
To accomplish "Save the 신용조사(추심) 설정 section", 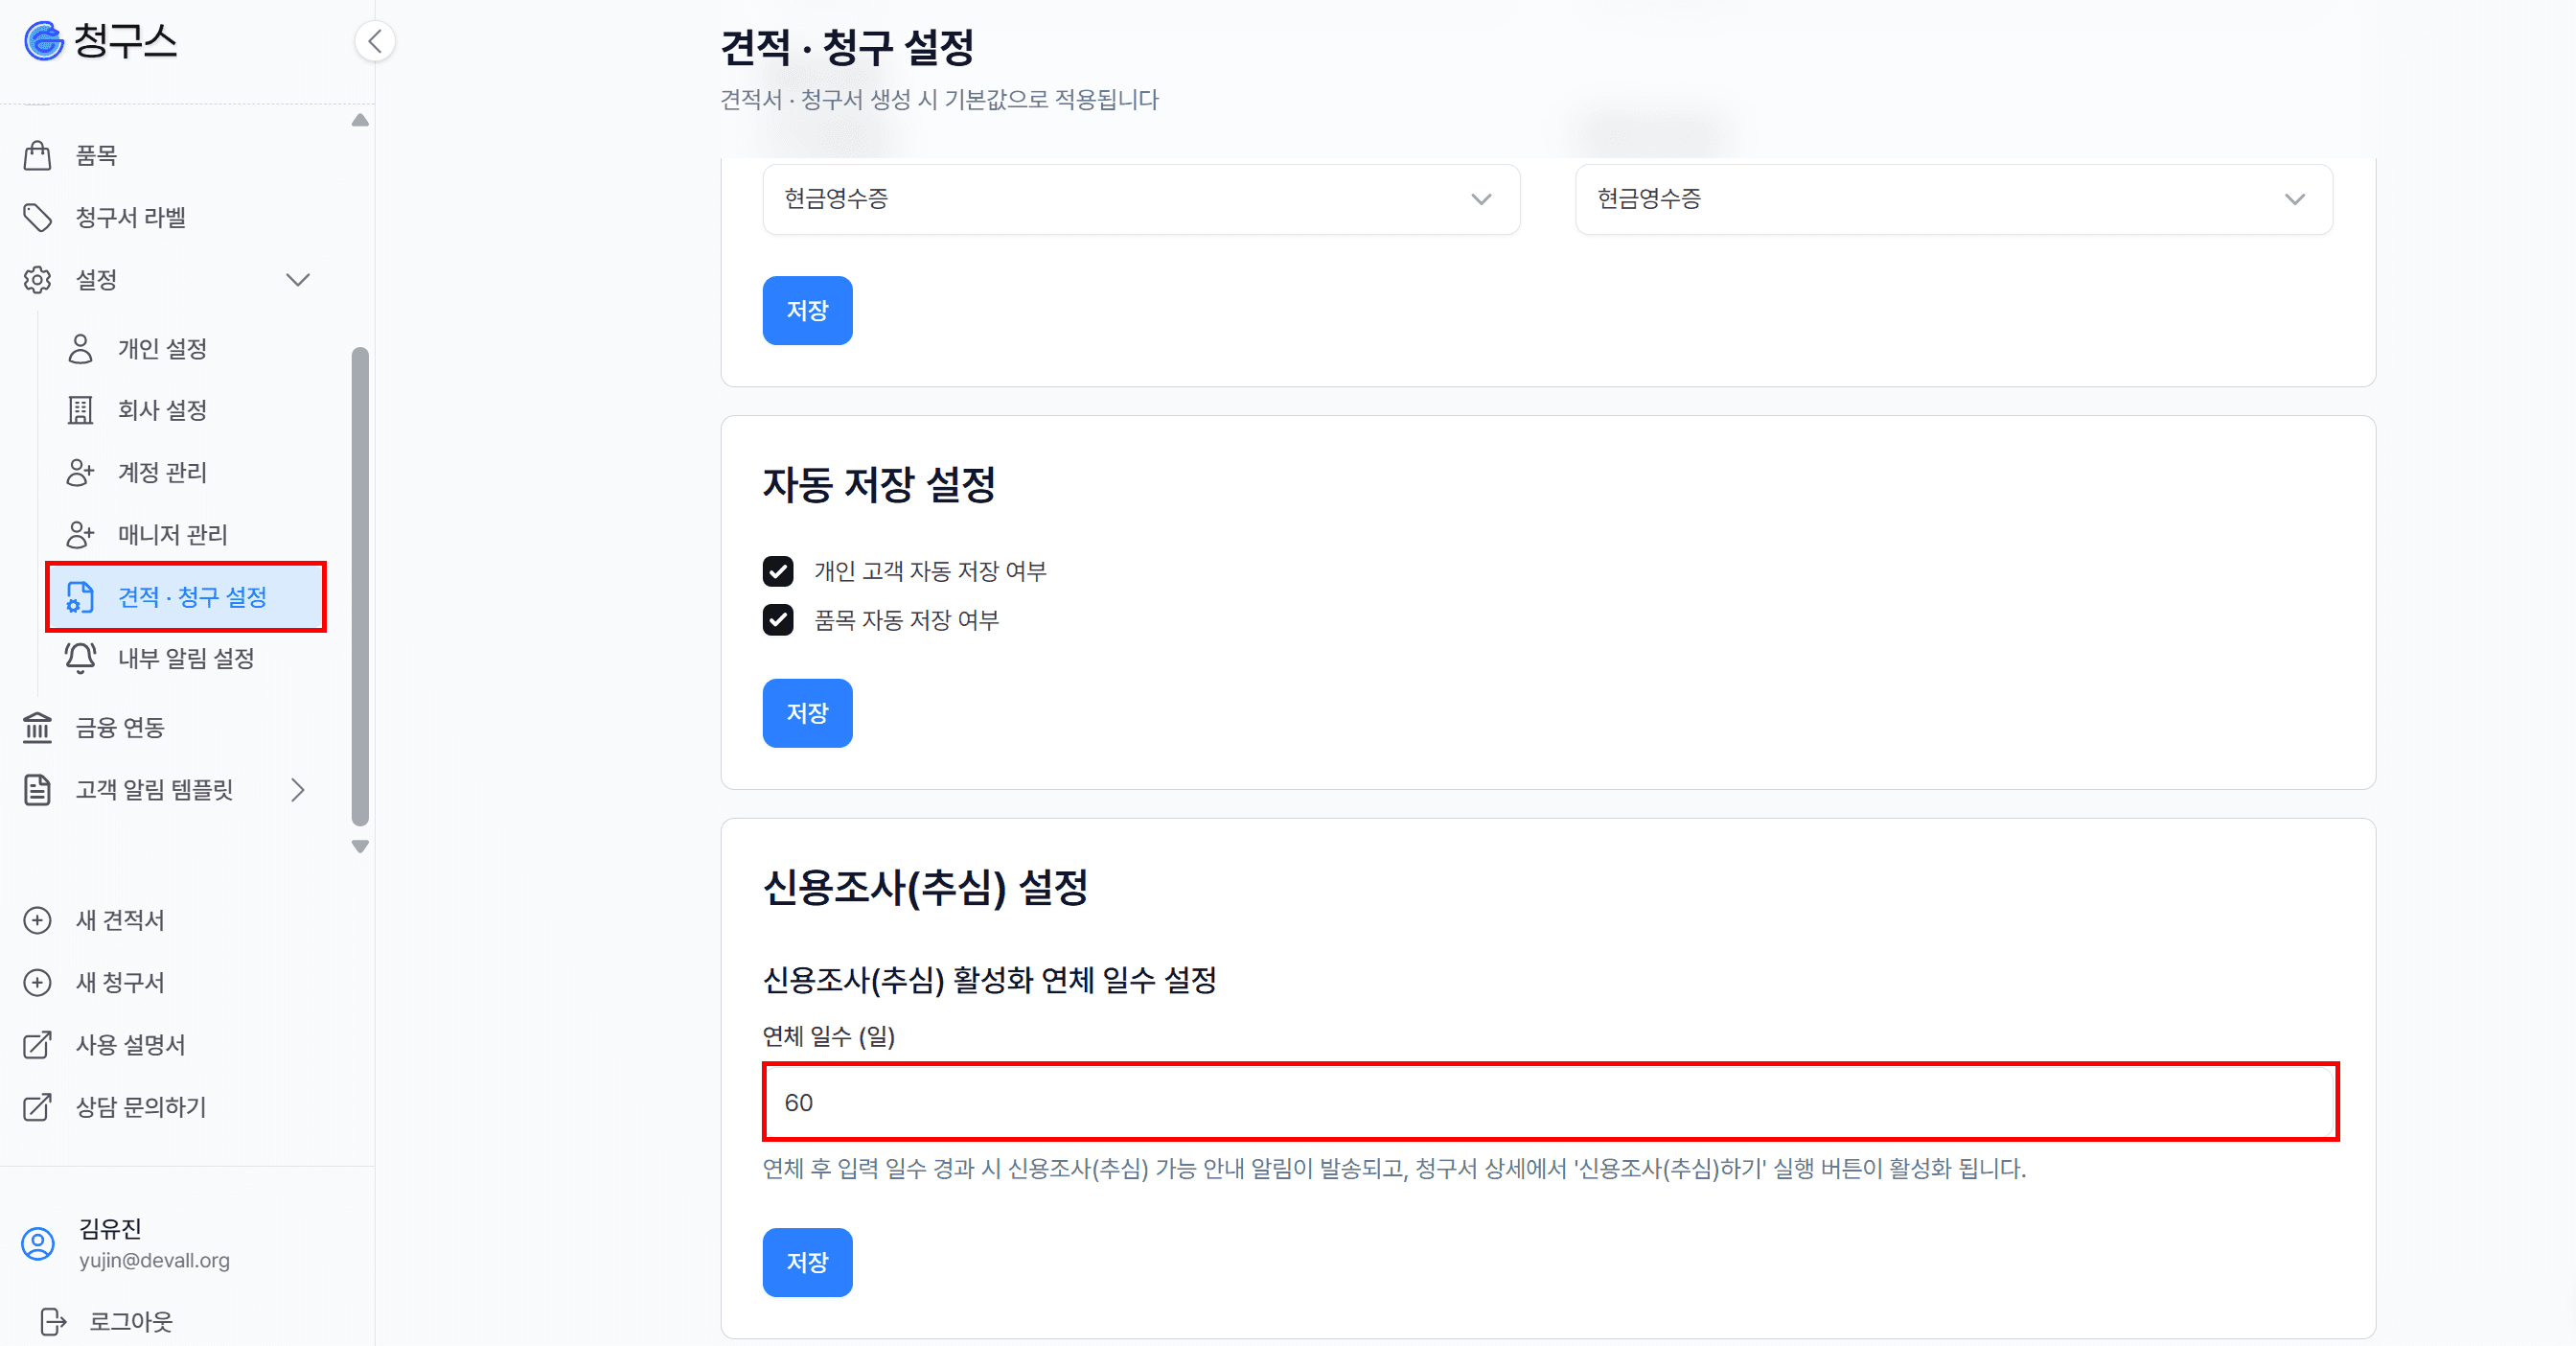I will [x=807, y=1262].
